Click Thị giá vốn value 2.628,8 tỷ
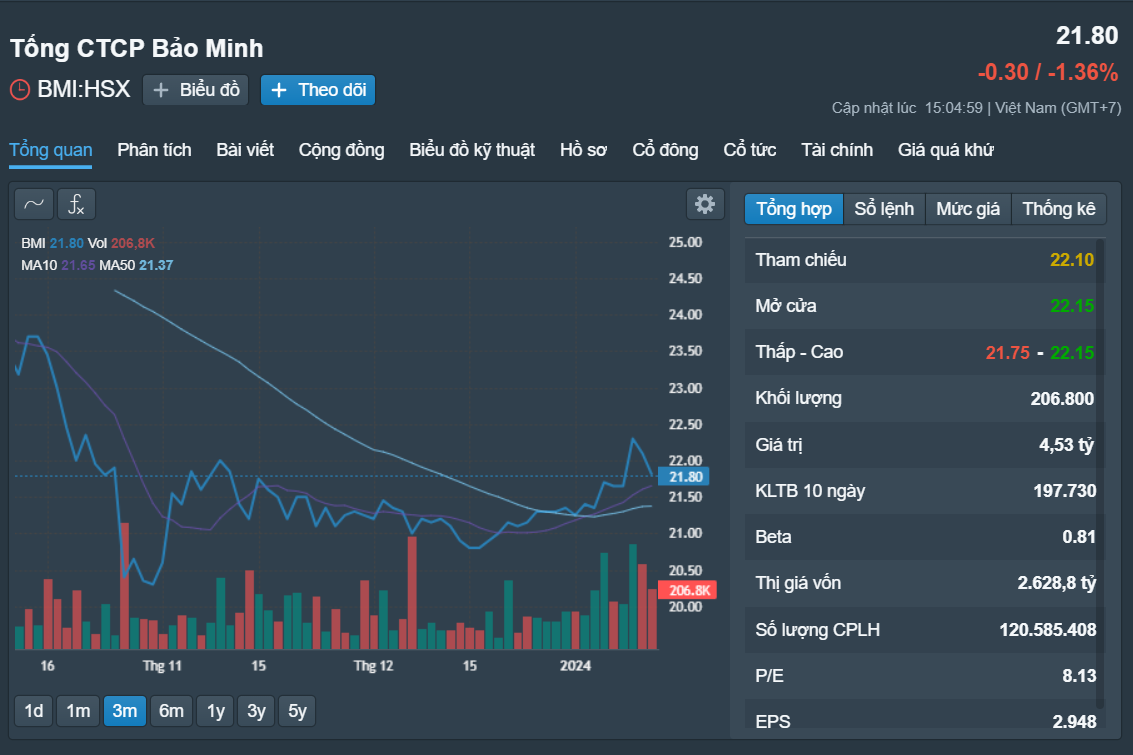 (x=1056, y=584)
